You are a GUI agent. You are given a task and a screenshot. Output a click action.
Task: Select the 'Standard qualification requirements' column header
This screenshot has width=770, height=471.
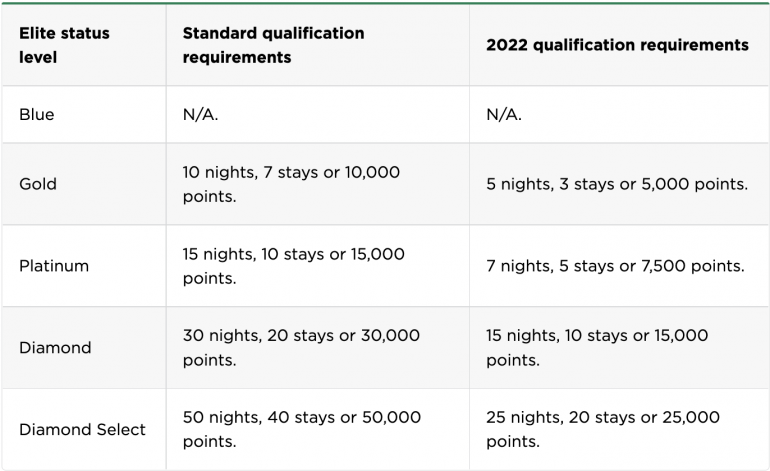[273, 45]
